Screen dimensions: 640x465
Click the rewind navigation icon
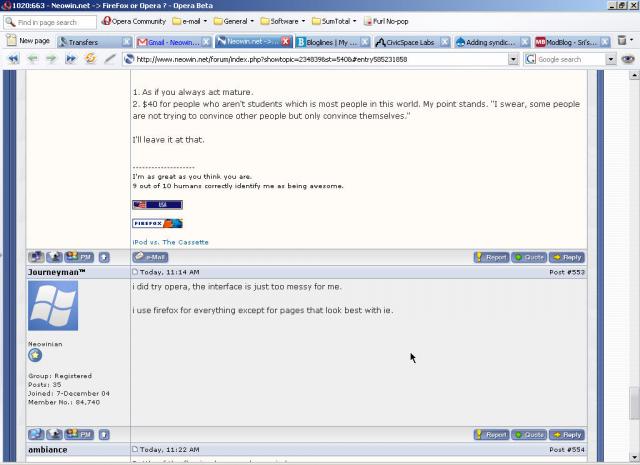tap(13, 59)
